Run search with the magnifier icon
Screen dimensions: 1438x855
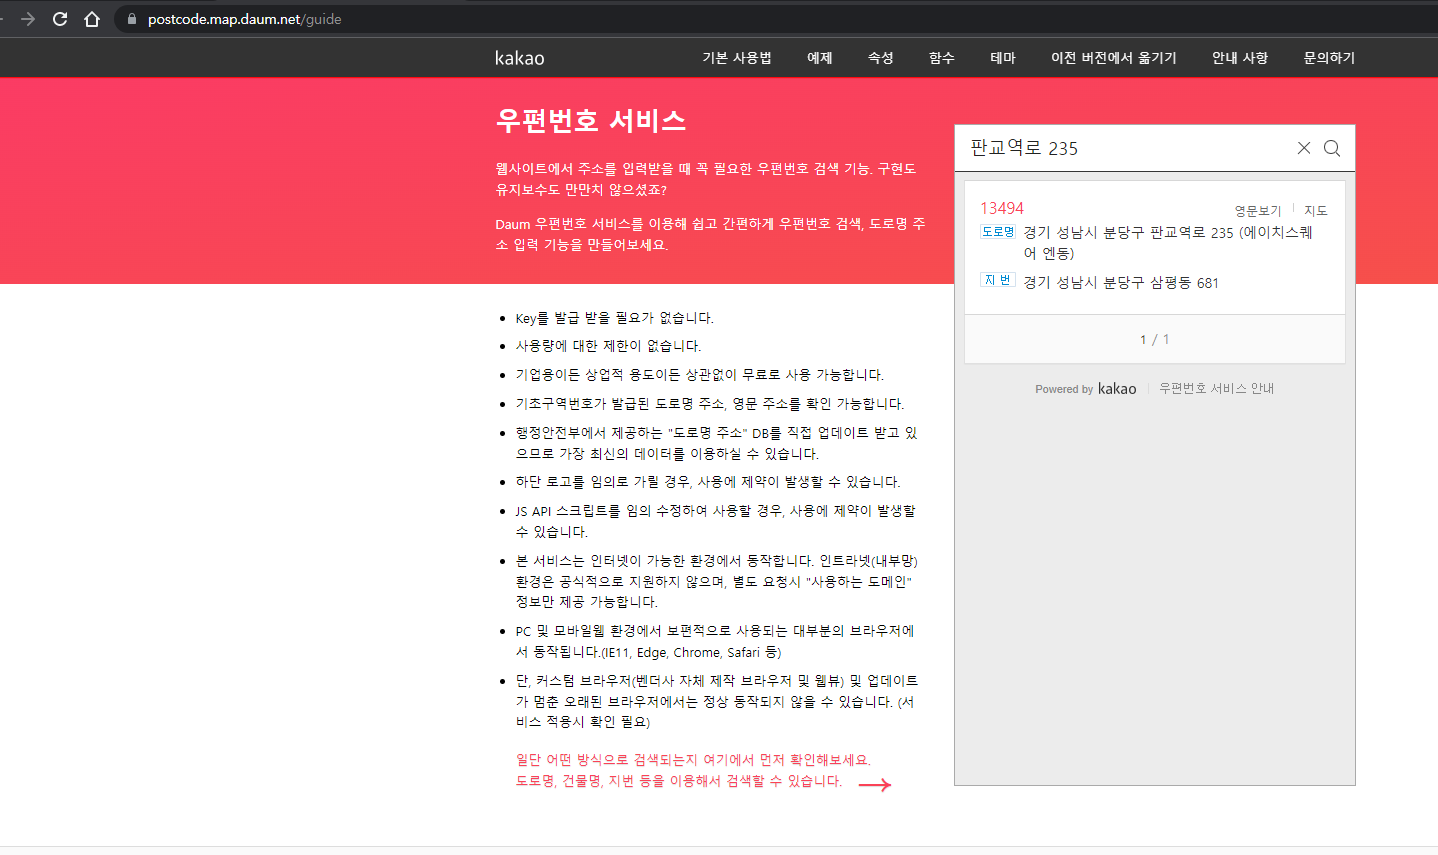pos(1332,148)
